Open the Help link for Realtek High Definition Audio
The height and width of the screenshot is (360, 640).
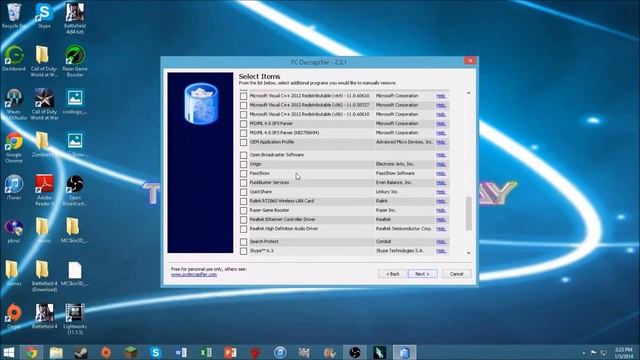click(441, 229)
